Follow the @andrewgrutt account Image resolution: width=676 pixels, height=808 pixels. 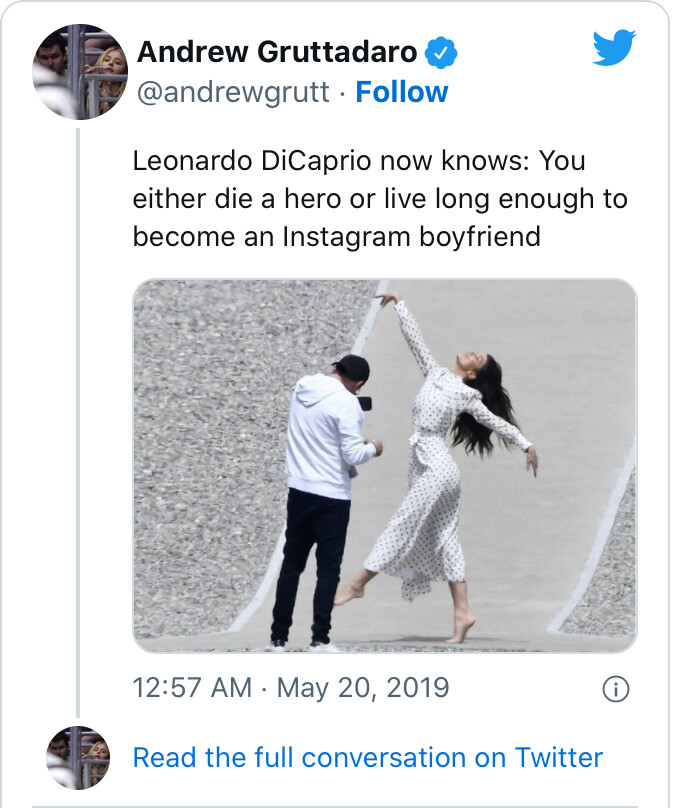click(x=402, y=92)
